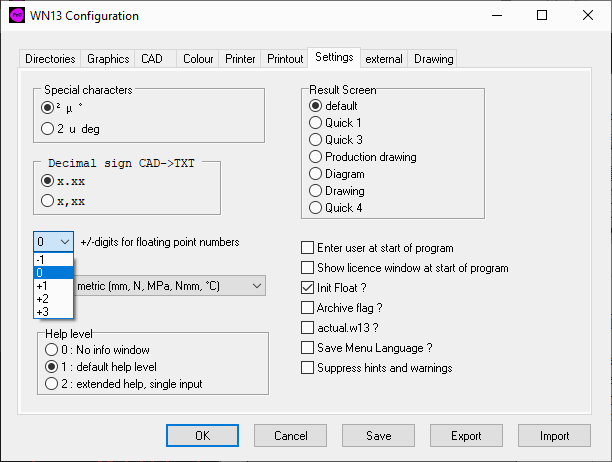The image size is (612, 462).
Task: Enable Enter user at start of program
Action: (x=309, y=248)
